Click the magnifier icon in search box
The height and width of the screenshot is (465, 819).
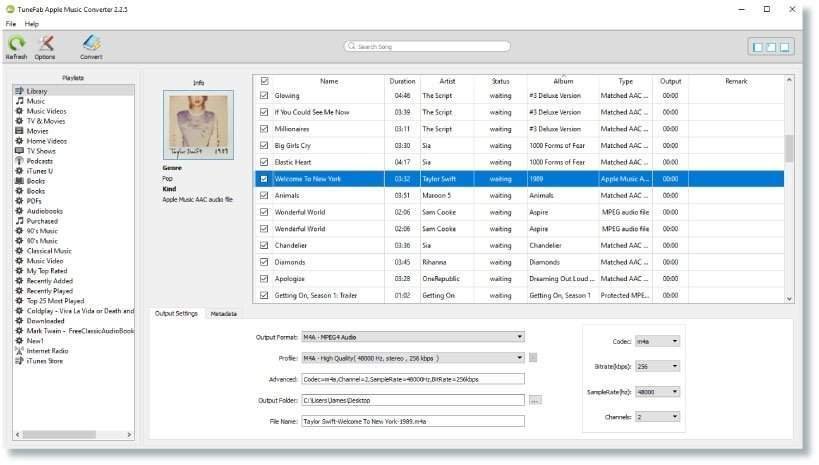tap(352, 46)
